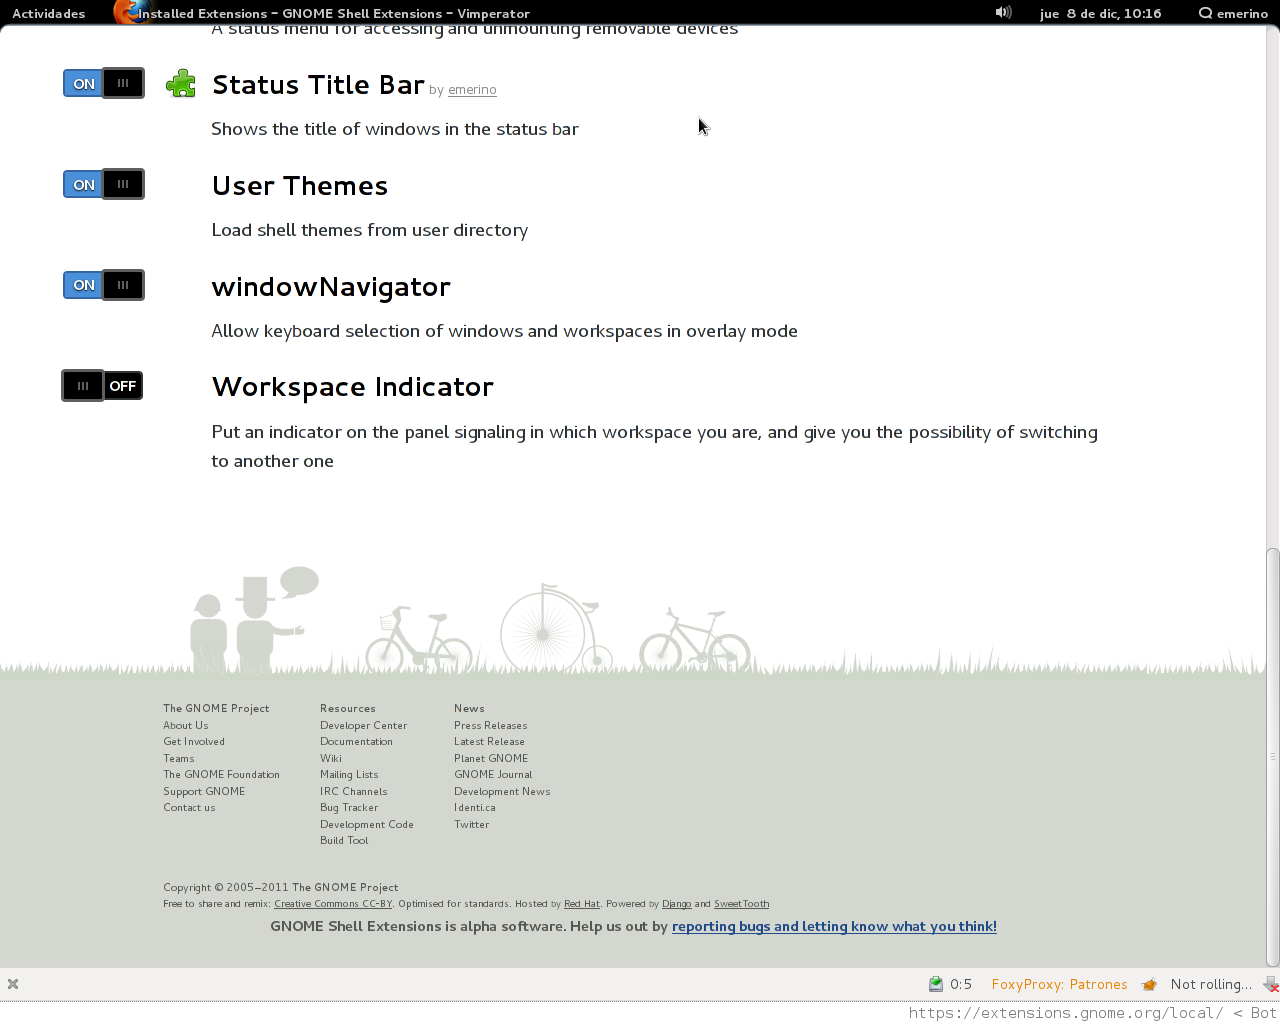The image size is (1280, 1024).
Task: Click the green puzzle piece extension icon
Action: point(181,84)
